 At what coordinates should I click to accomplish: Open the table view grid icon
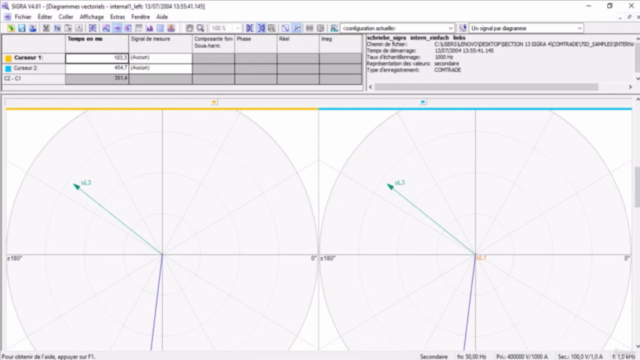160,28
